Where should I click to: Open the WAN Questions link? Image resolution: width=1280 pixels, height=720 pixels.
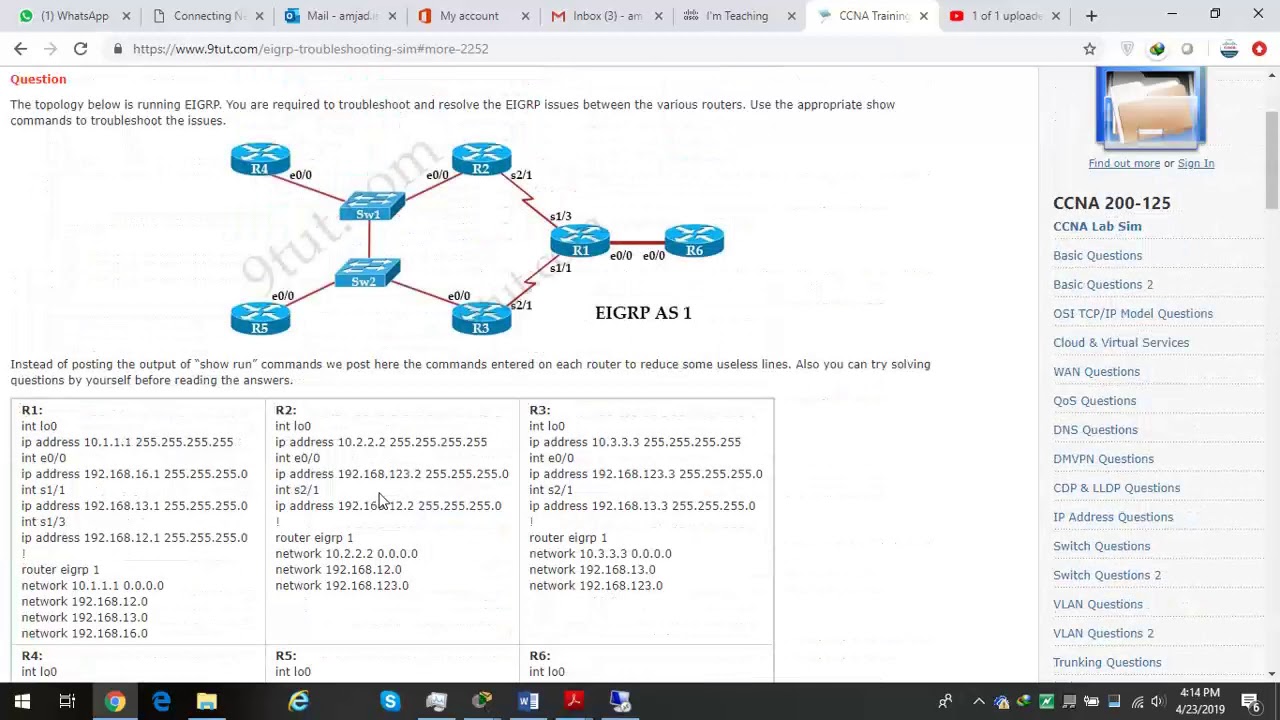tap(1096, 371)
